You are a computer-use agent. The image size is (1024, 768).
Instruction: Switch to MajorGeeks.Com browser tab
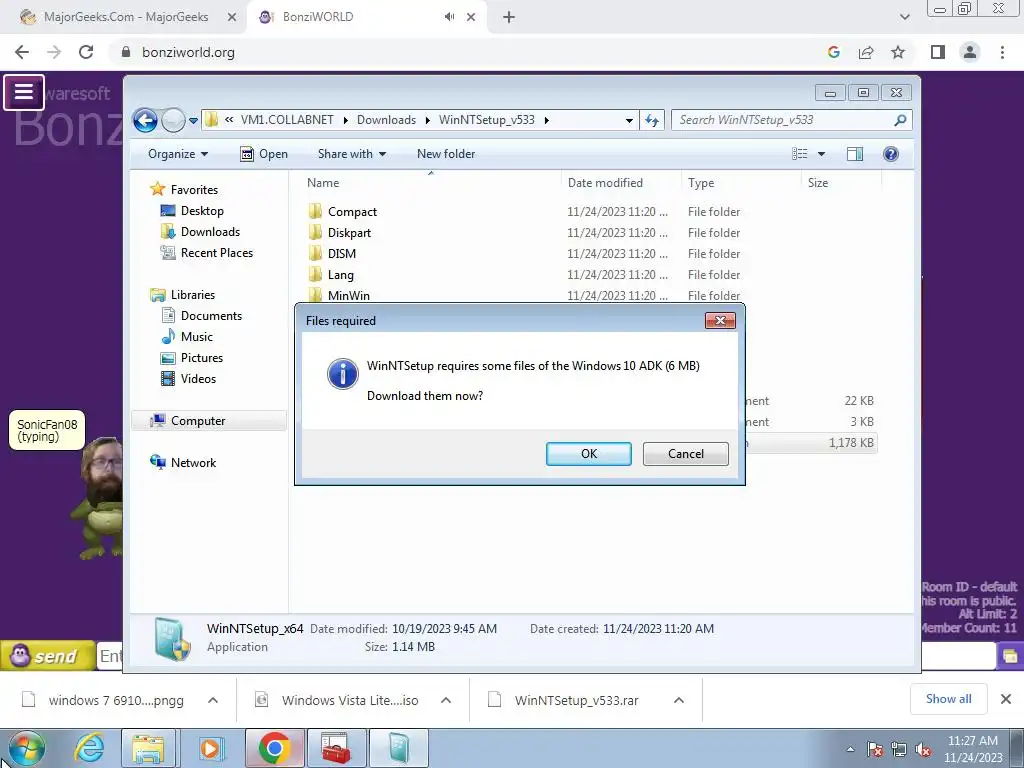coord(126,17)
